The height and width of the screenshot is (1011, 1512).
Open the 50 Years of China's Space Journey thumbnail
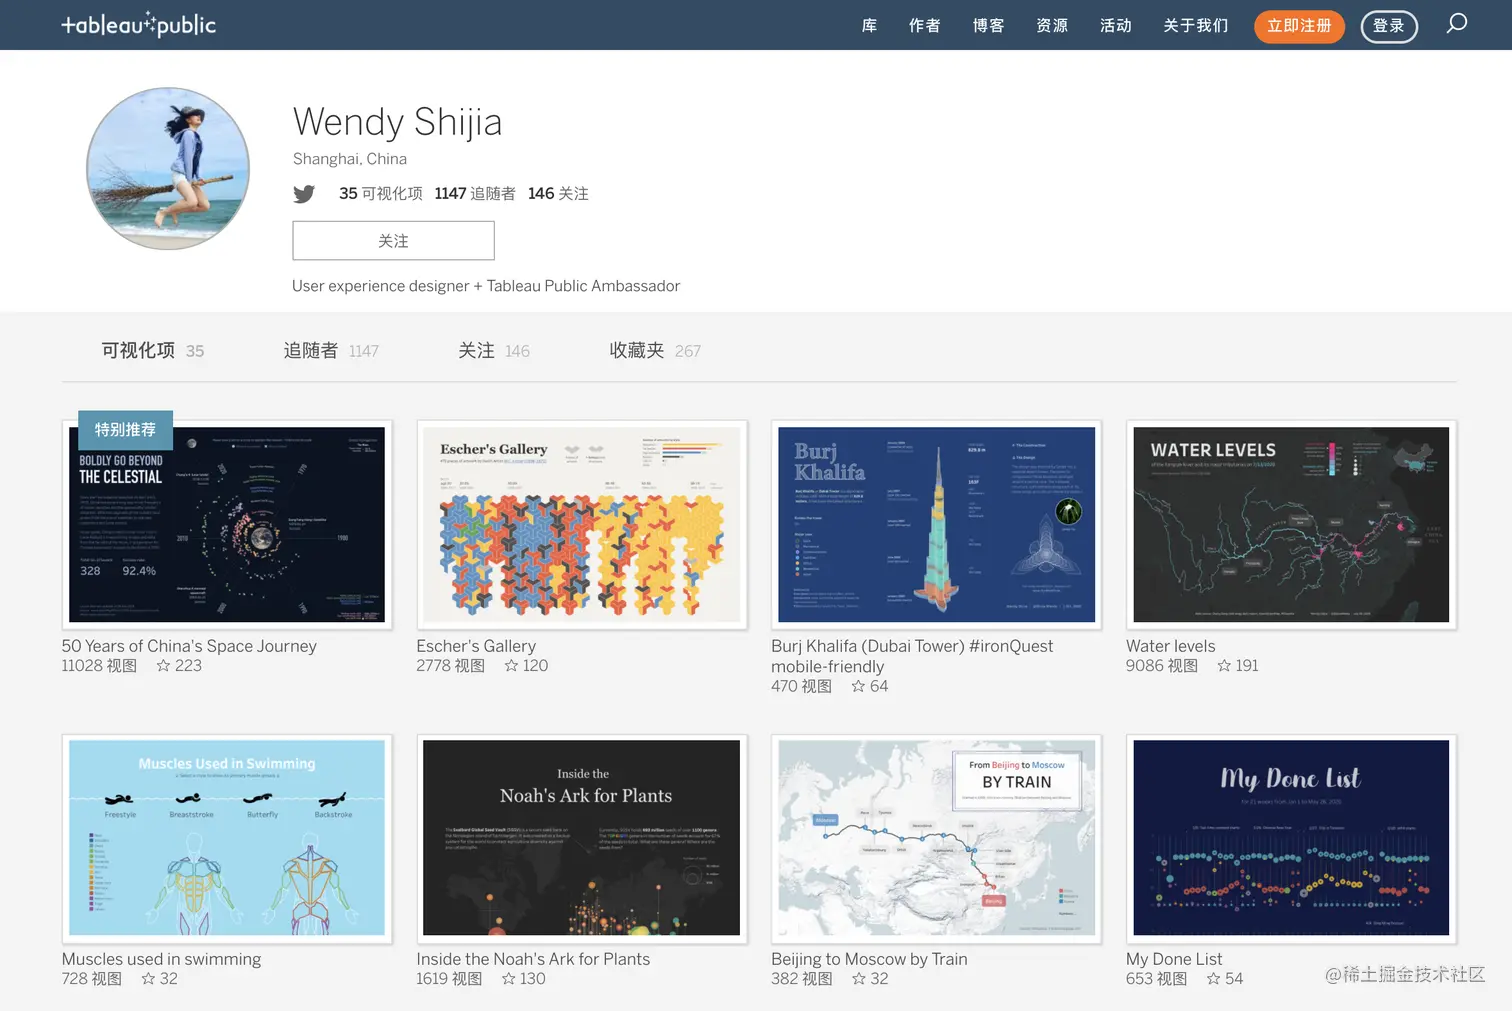tap(227, 525)
